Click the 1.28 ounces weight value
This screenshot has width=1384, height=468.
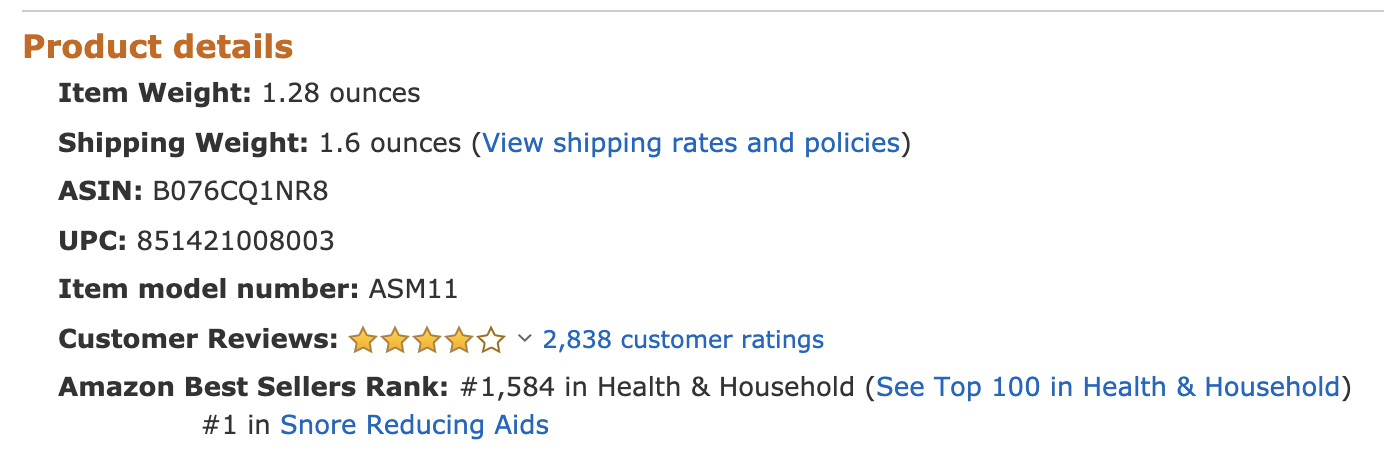(341, 94)
